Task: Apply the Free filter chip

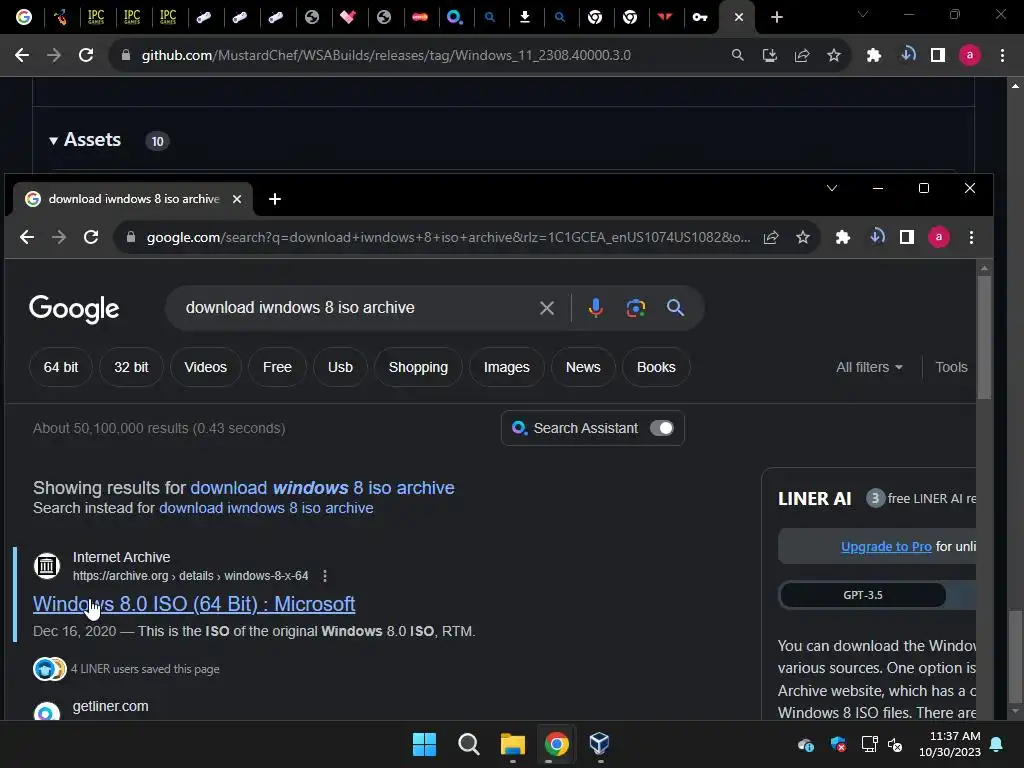Action: [277, 367]
